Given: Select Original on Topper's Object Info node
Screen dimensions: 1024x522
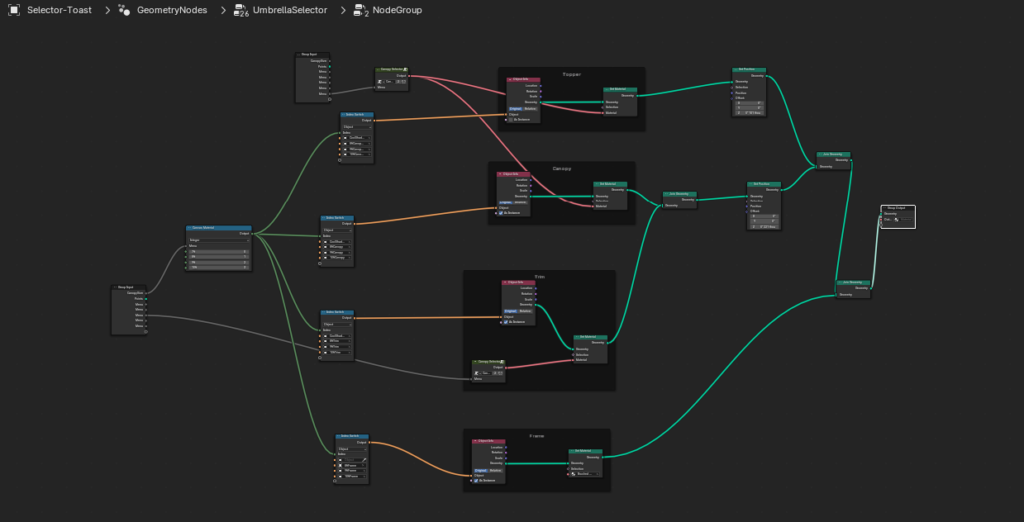Looking at the screenshot, I should (x=515, y=108).
